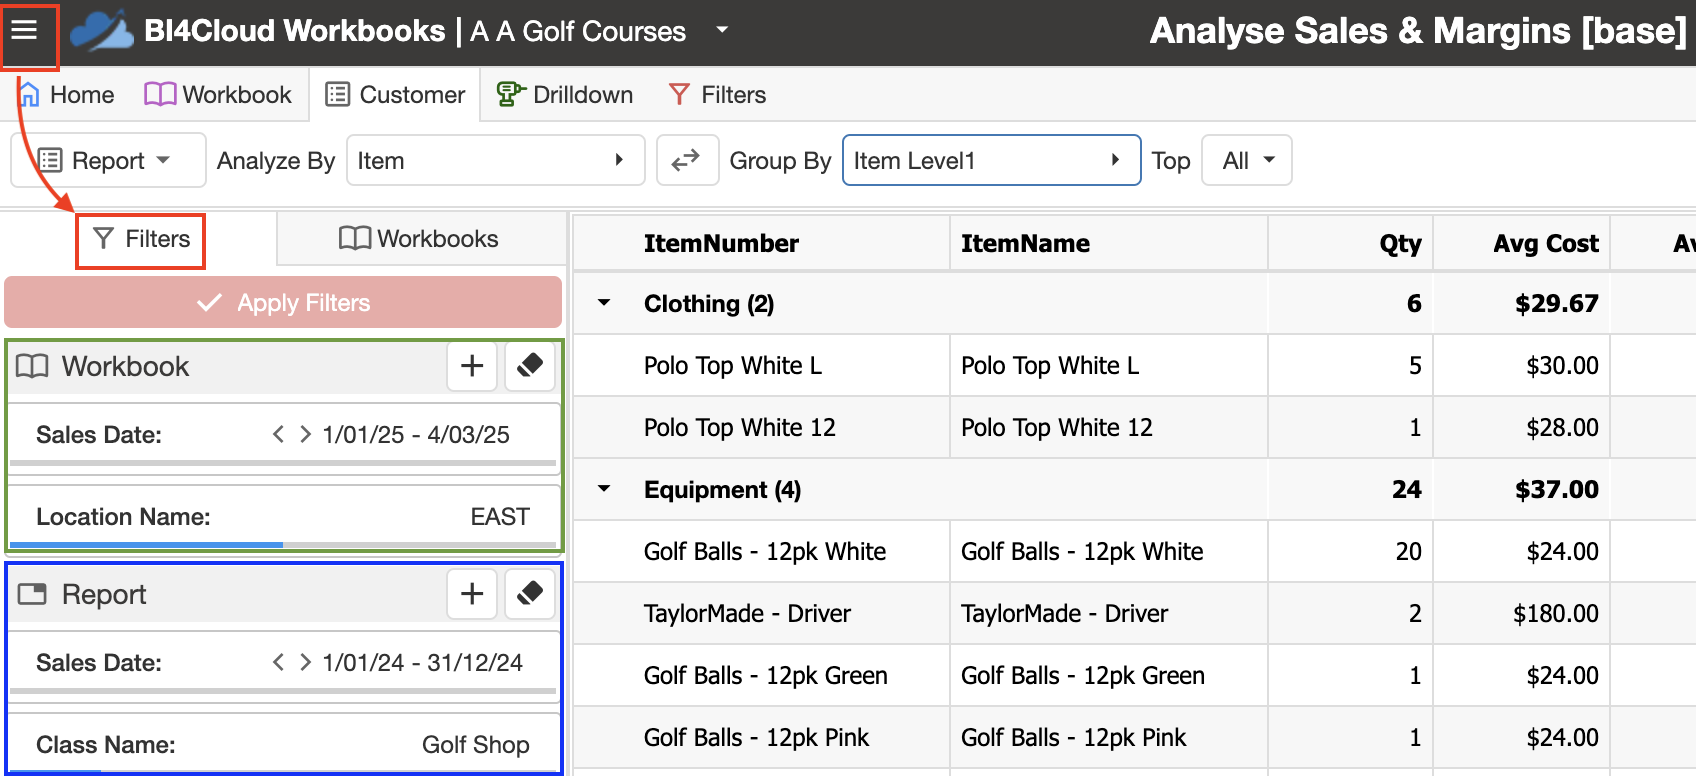Click the Clothing average cost $29.67
Image resolution: width=1696 pixels, height=776 pixels.
click(x=1556, y=303)
